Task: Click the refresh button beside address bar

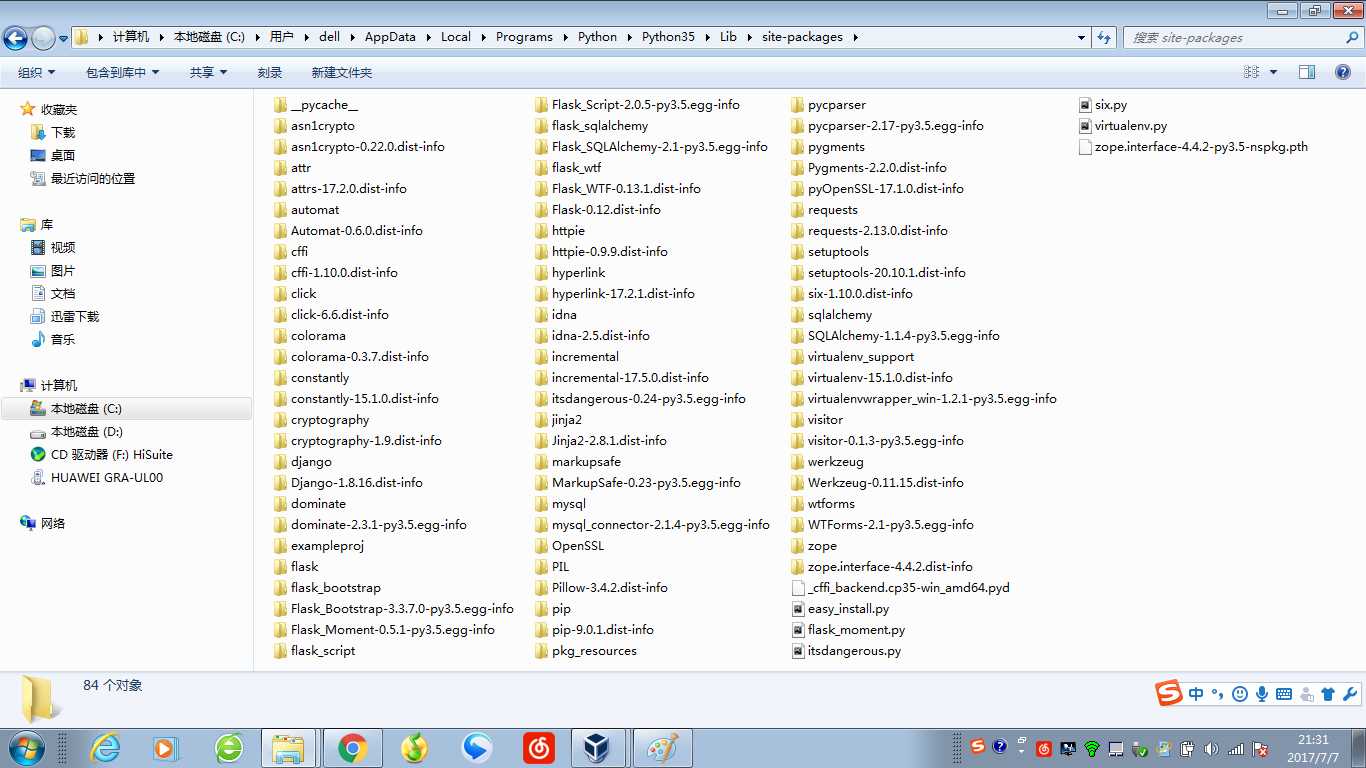Action: click(x=1105, y=37)
